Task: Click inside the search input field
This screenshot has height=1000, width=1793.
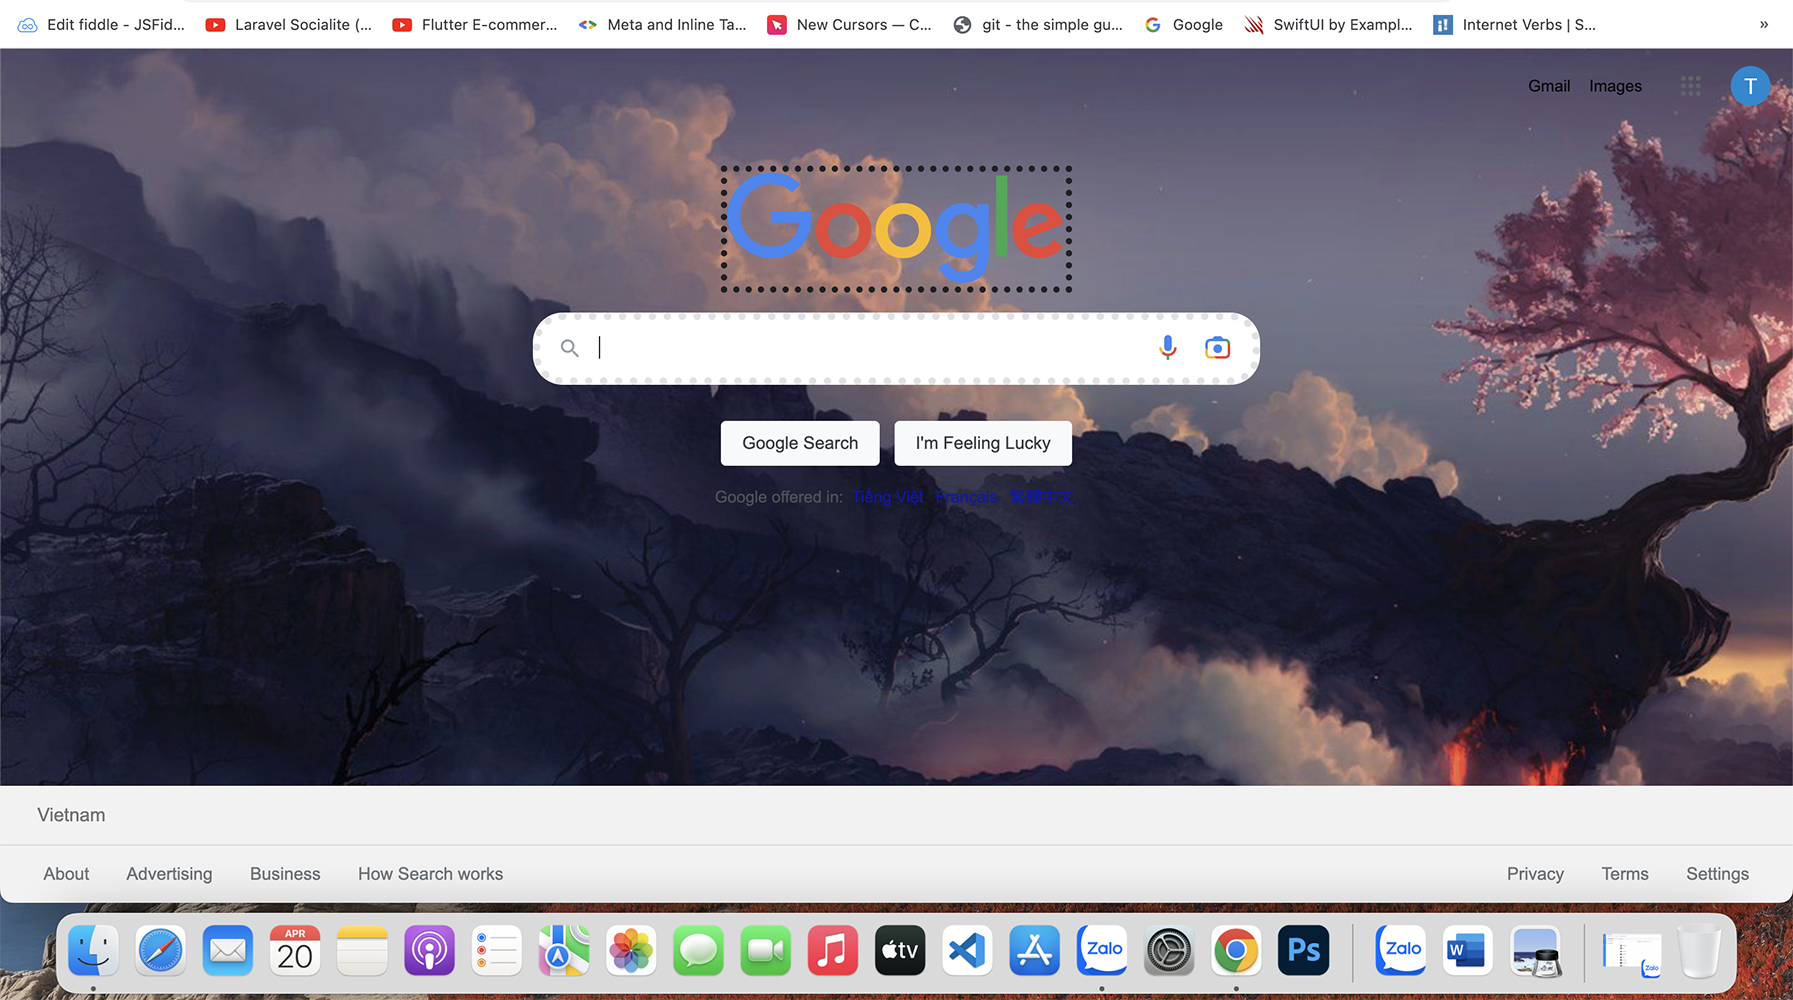Action: [860, 347]
